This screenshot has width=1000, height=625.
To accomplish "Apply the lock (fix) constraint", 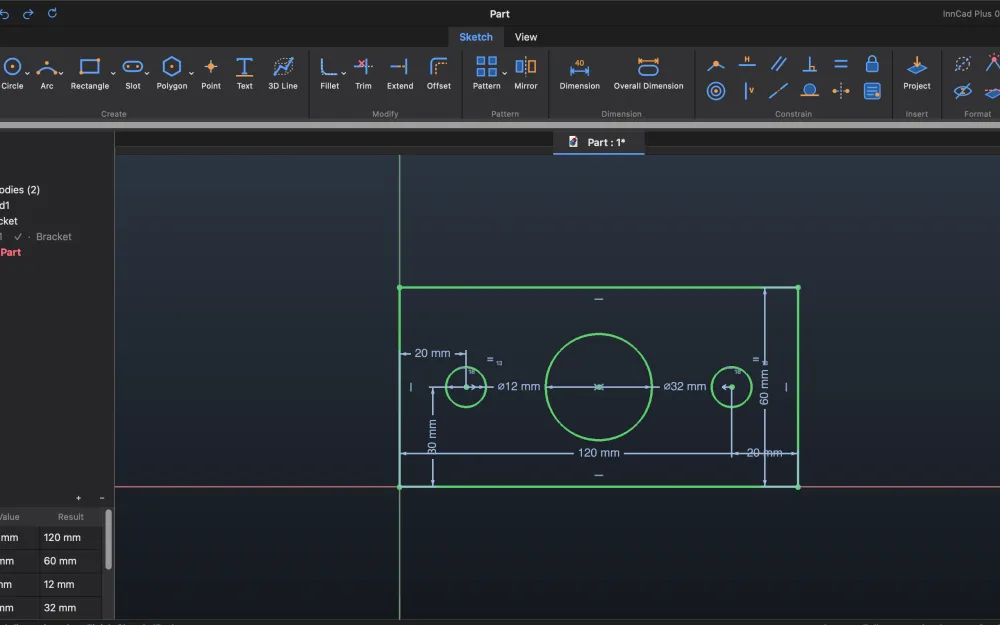I will pyautogui.click(x=872, y=64).
